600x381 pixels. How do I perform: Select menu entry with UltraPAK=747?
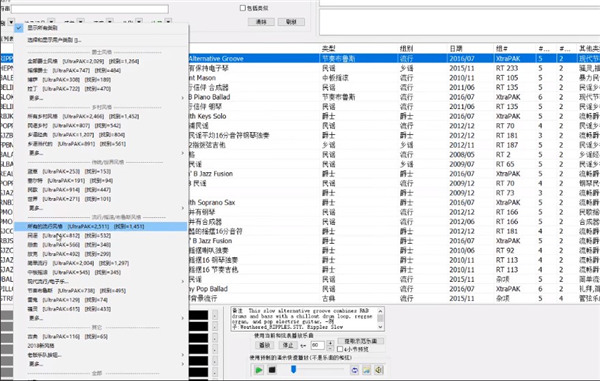101,70
